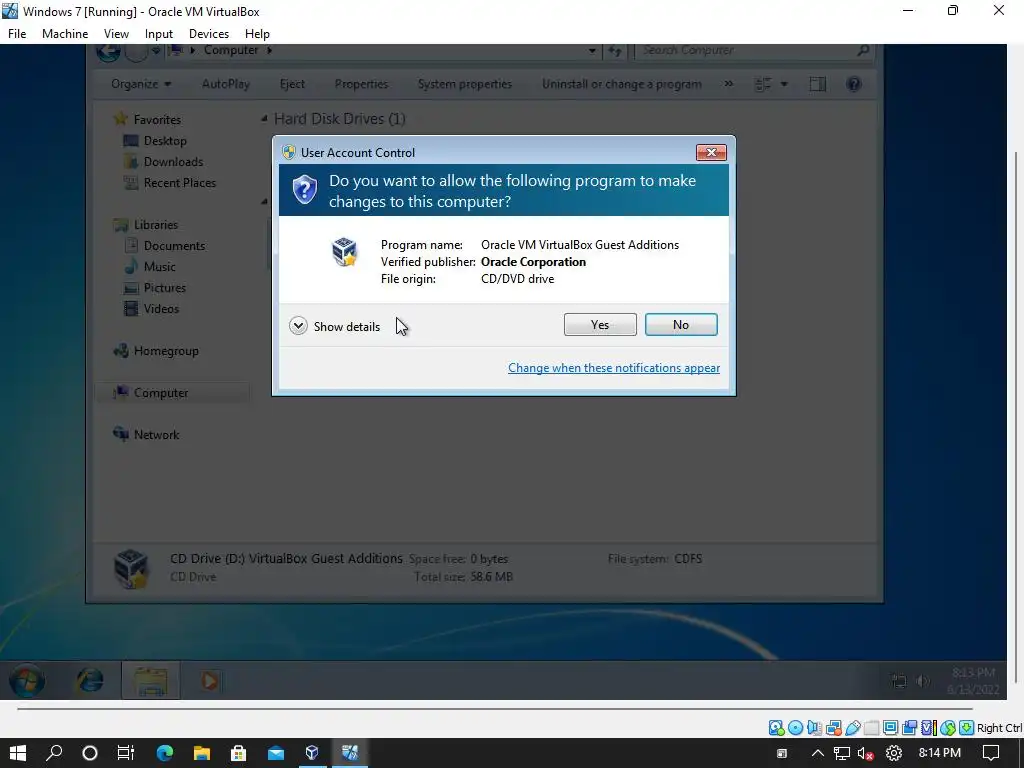Image resolution: width=1024 pixels, height=768 pixels.
Task: Click the mouse integration status icon
Action: click(x=948, y=728)
